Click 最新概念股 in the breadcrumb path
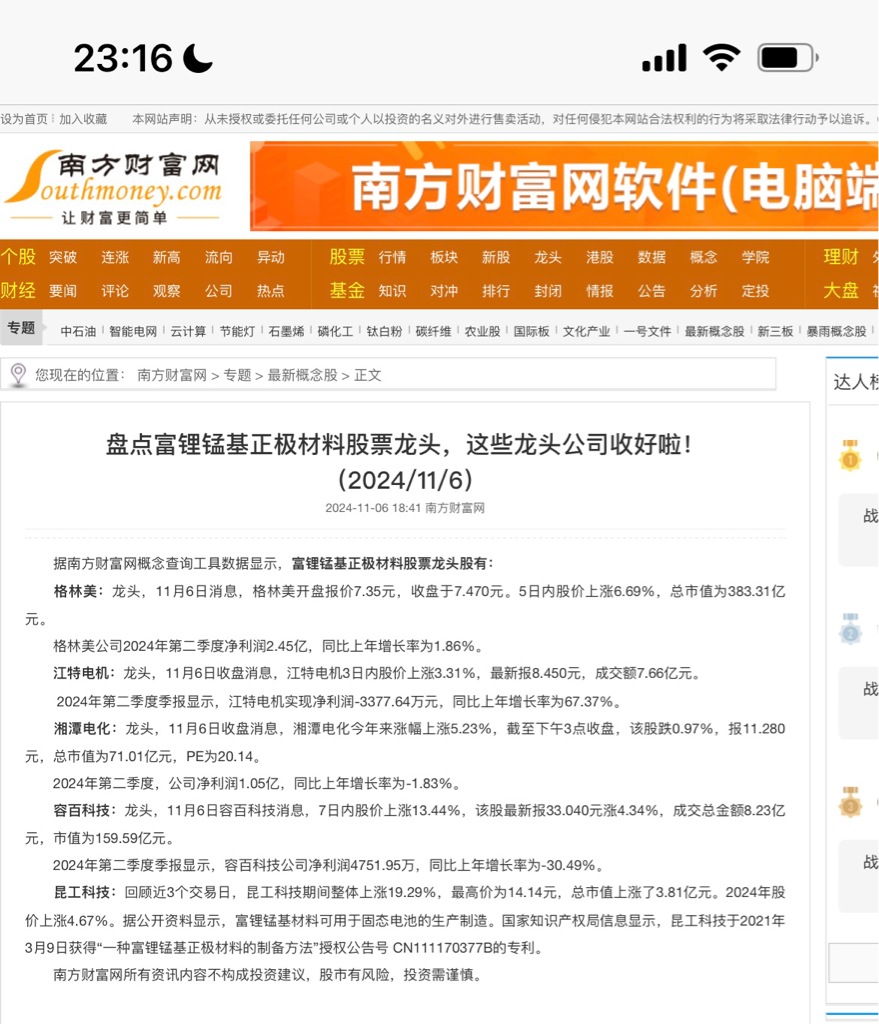The height and width of the screenshot is (1024, 879). coord(302,376)
